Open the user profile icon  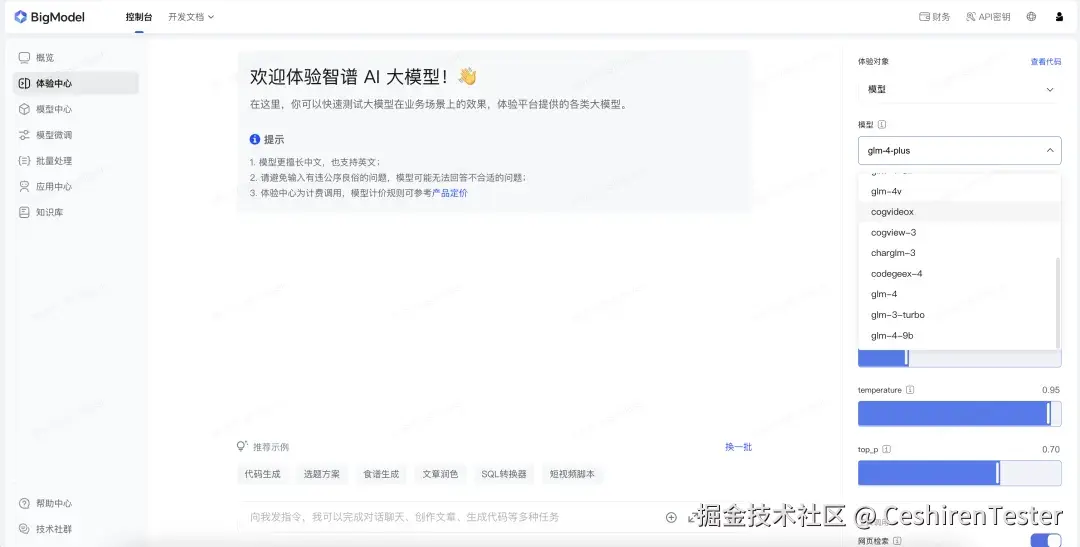point(1059,17)
